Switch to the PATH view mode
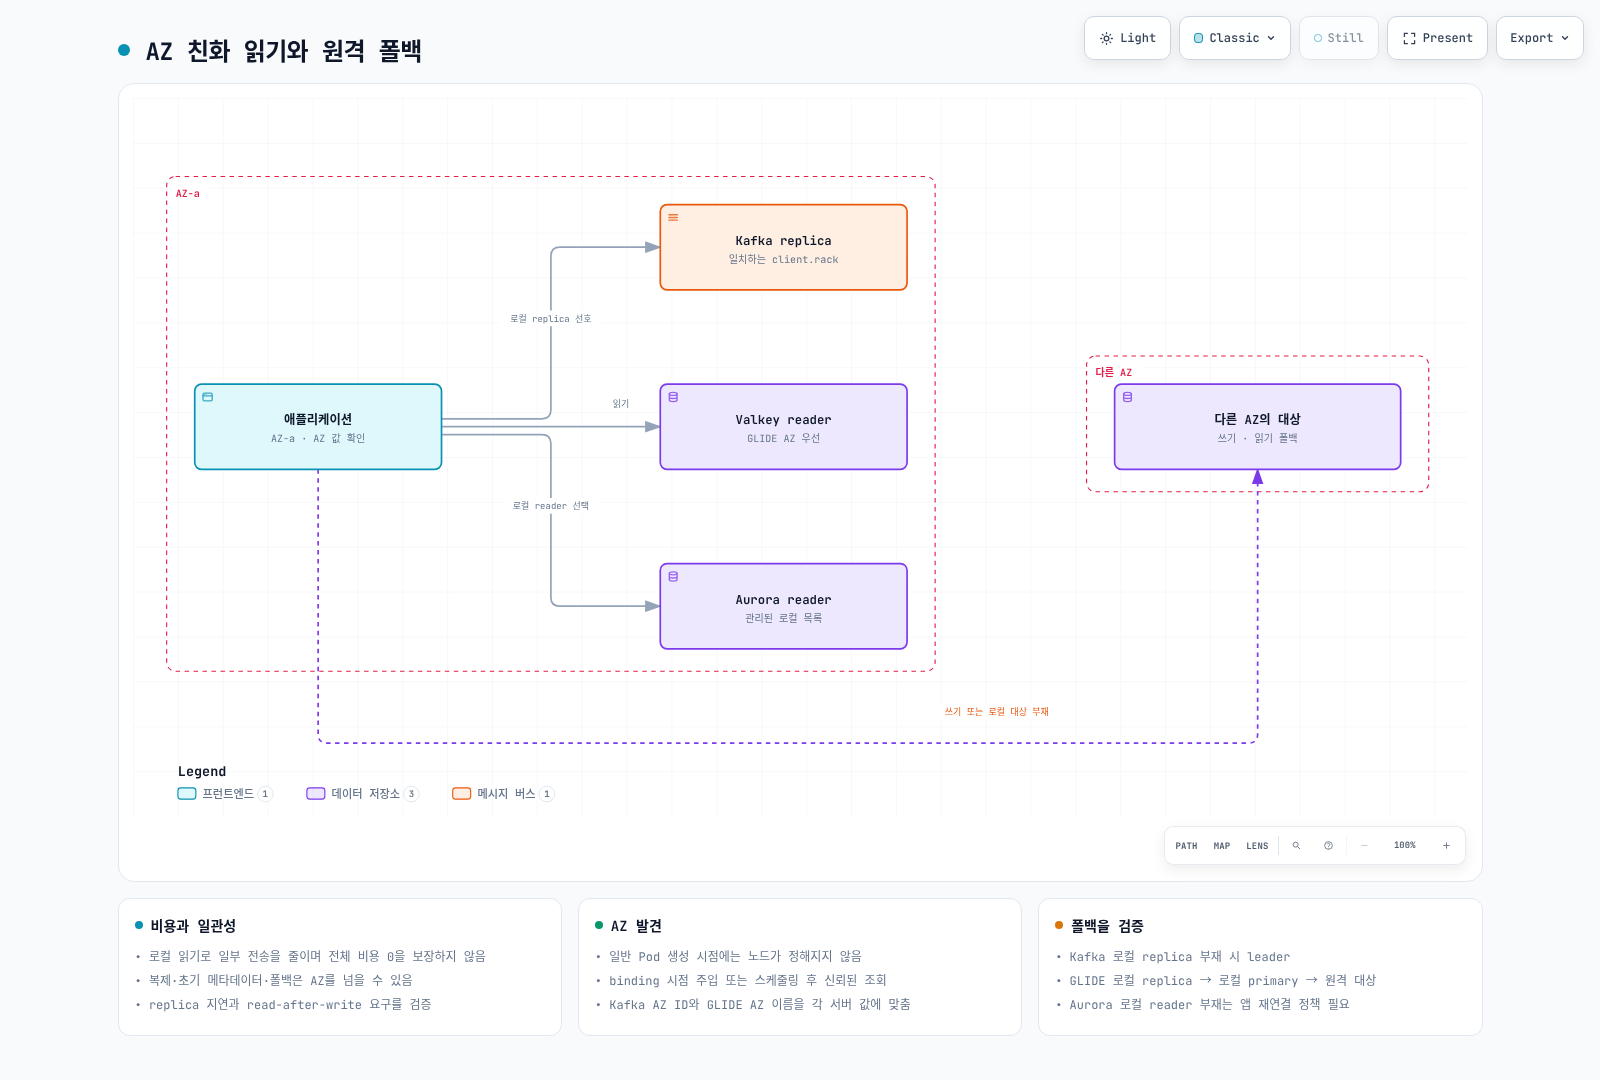The height and width of the screenshot is (1080, 1600). coord(1186,846)
